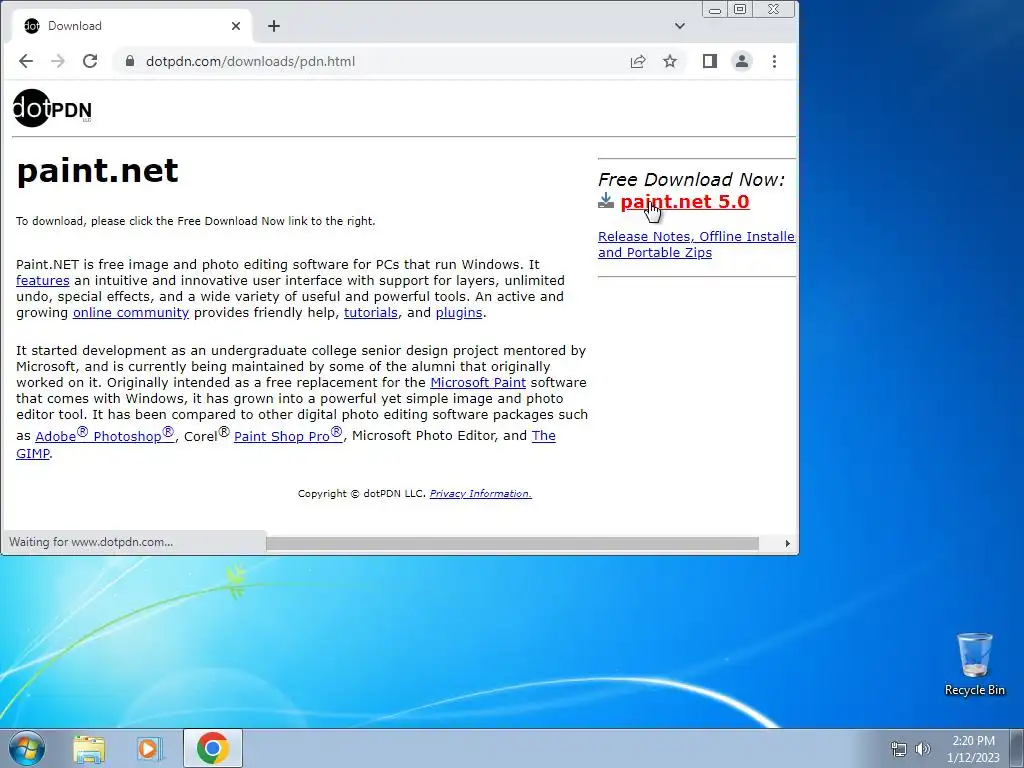Reload the page with the refresh icon
The width and height of the screenshot is (1024, 768).
(90, 61)
